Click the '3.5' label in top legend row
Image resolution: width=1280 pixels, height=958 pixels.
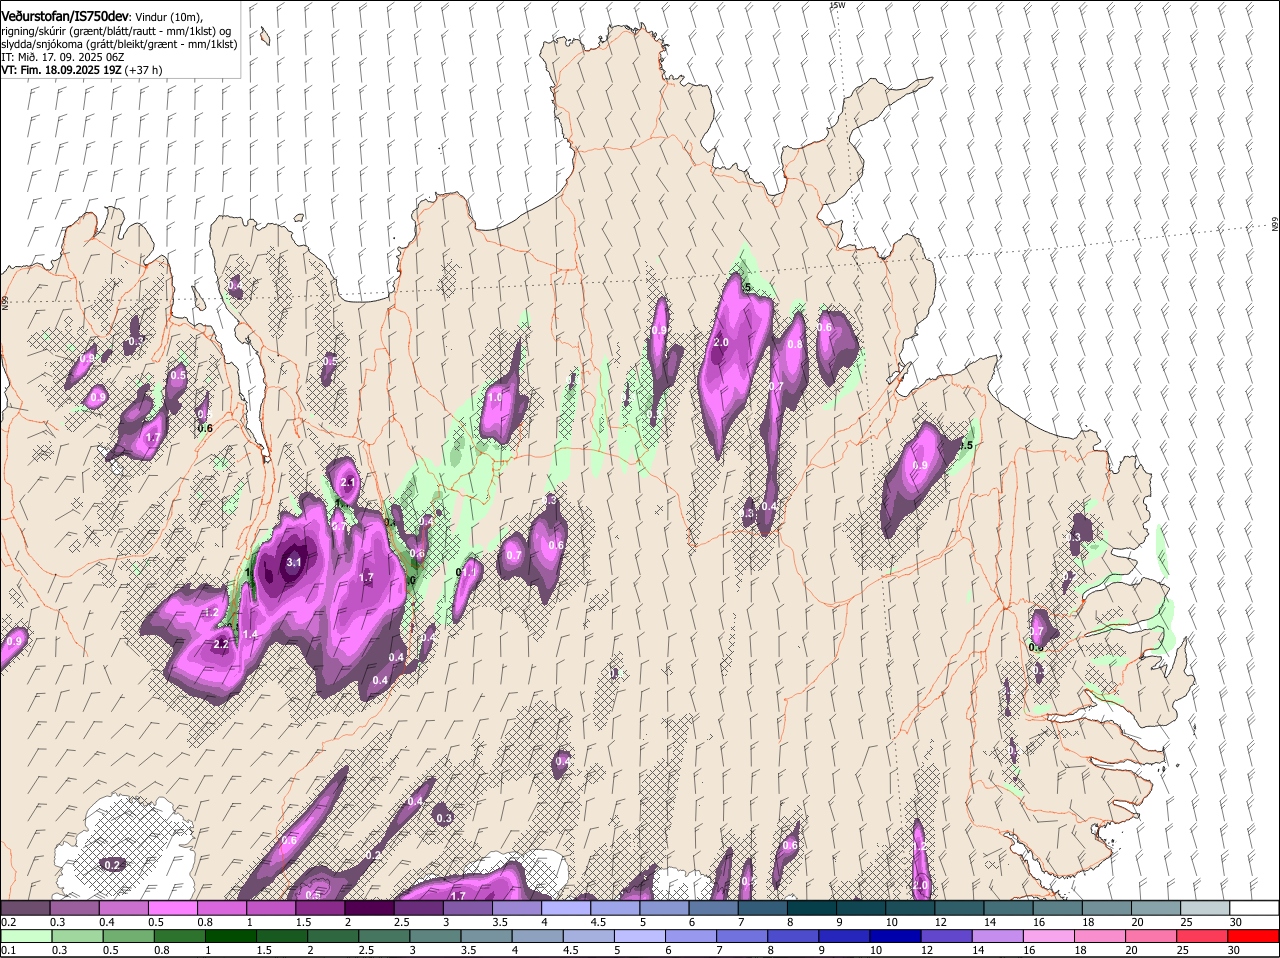[500, 922]
